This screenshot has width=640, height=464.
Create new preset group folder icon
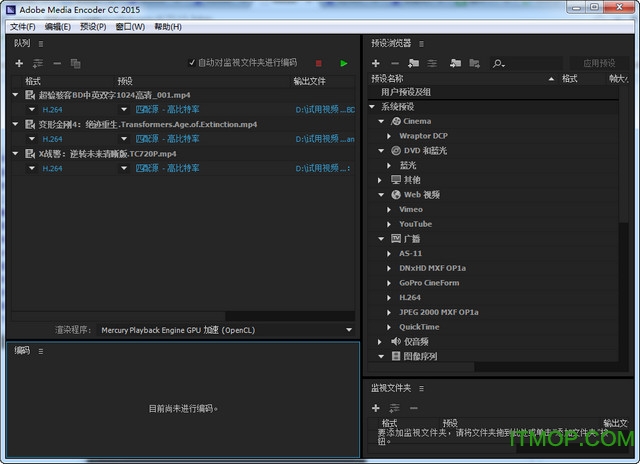point(413,63)
